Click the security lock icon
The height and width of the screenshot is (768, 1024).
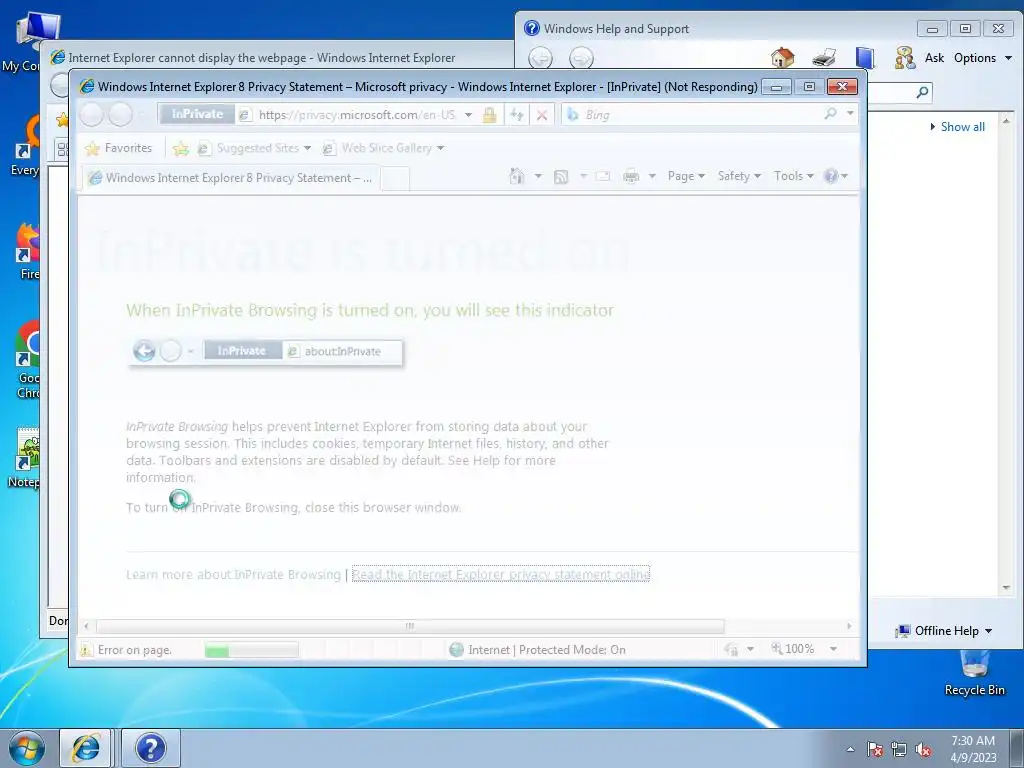(x=489, y=116)
